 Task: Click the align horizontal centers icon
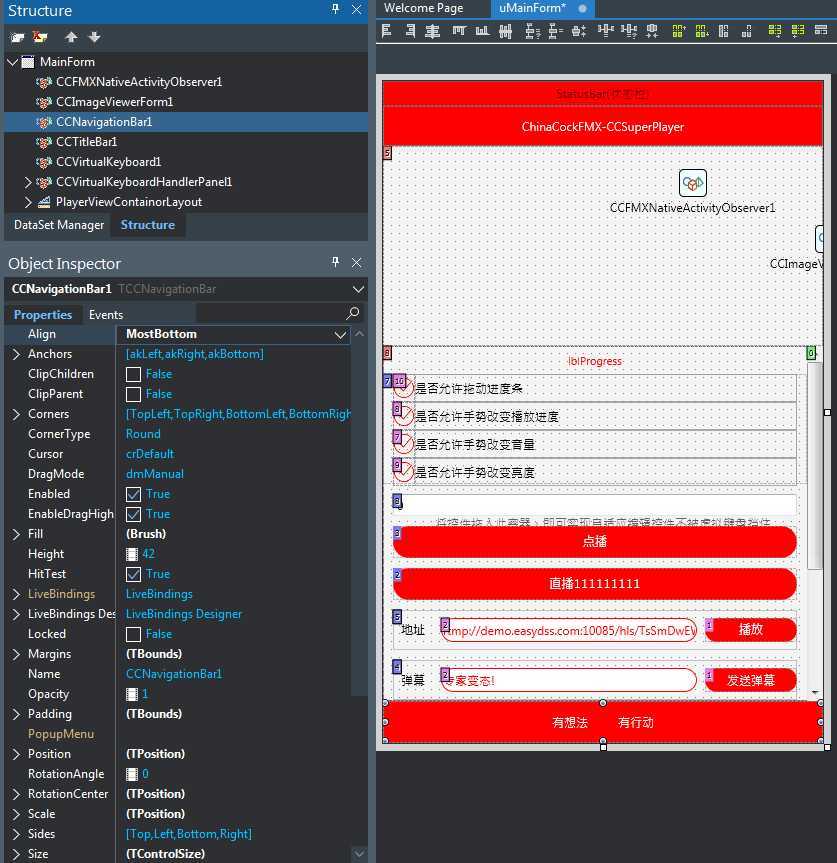(x=433, y=31)
